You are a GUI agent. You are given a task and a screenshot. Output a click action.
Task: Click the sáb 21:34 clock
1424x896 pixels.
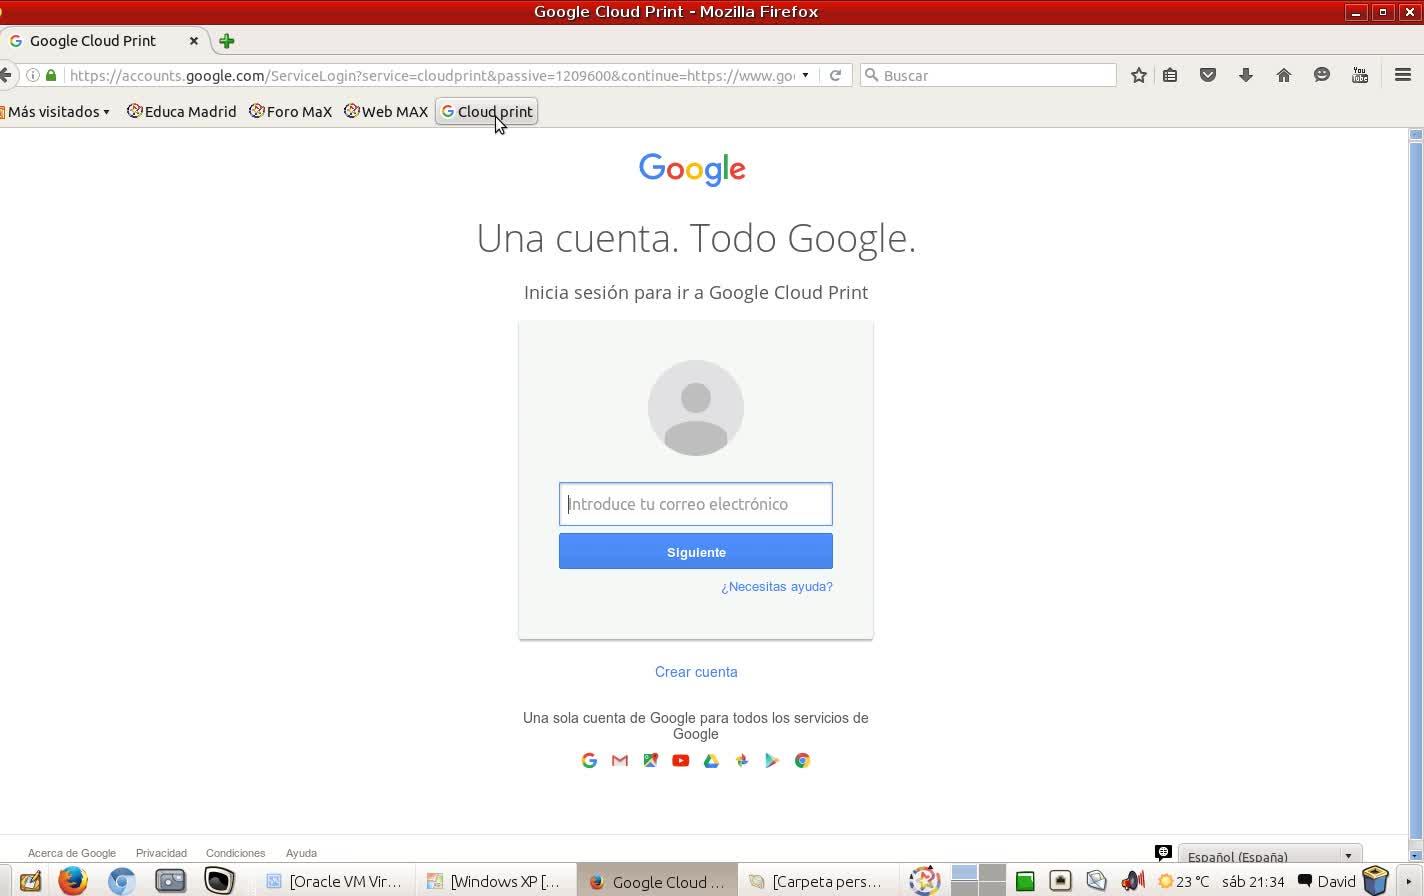click(1253, 881)
